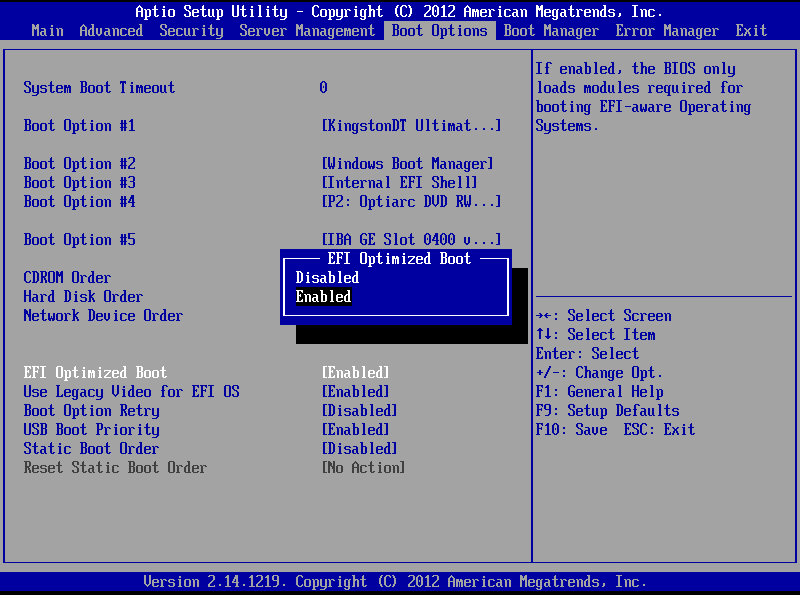
Task: Switch to the Advanced tab
Action: coord(111,31)
